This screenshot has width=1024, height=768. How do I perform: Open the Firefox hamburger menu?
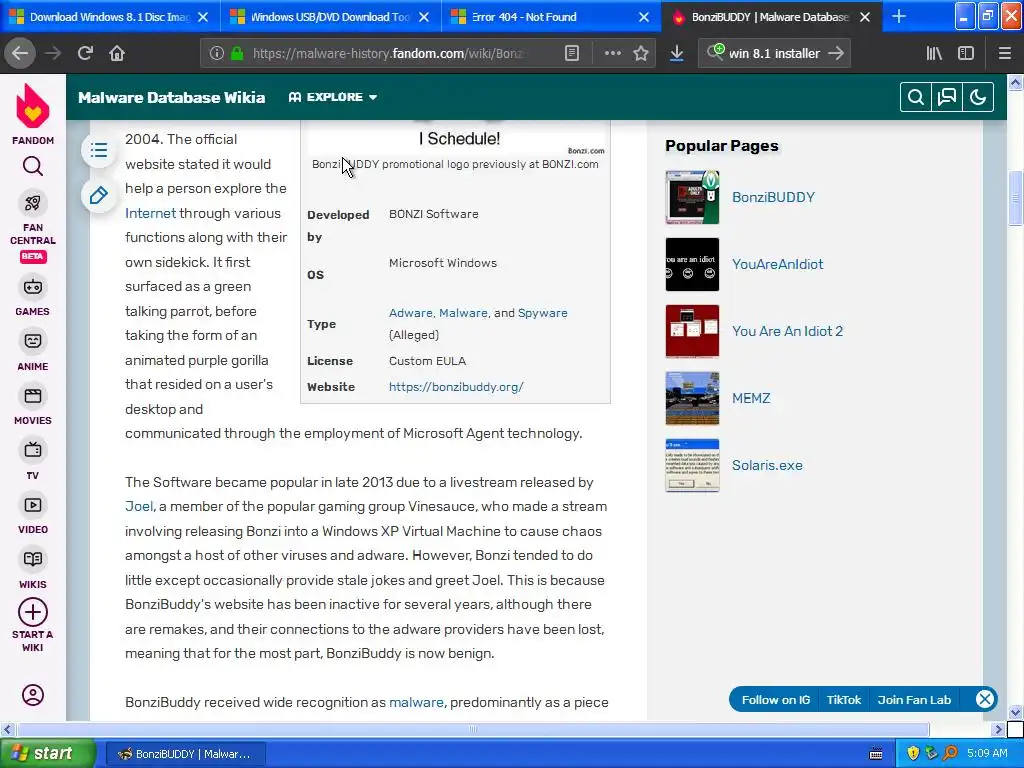point(1004,53)
